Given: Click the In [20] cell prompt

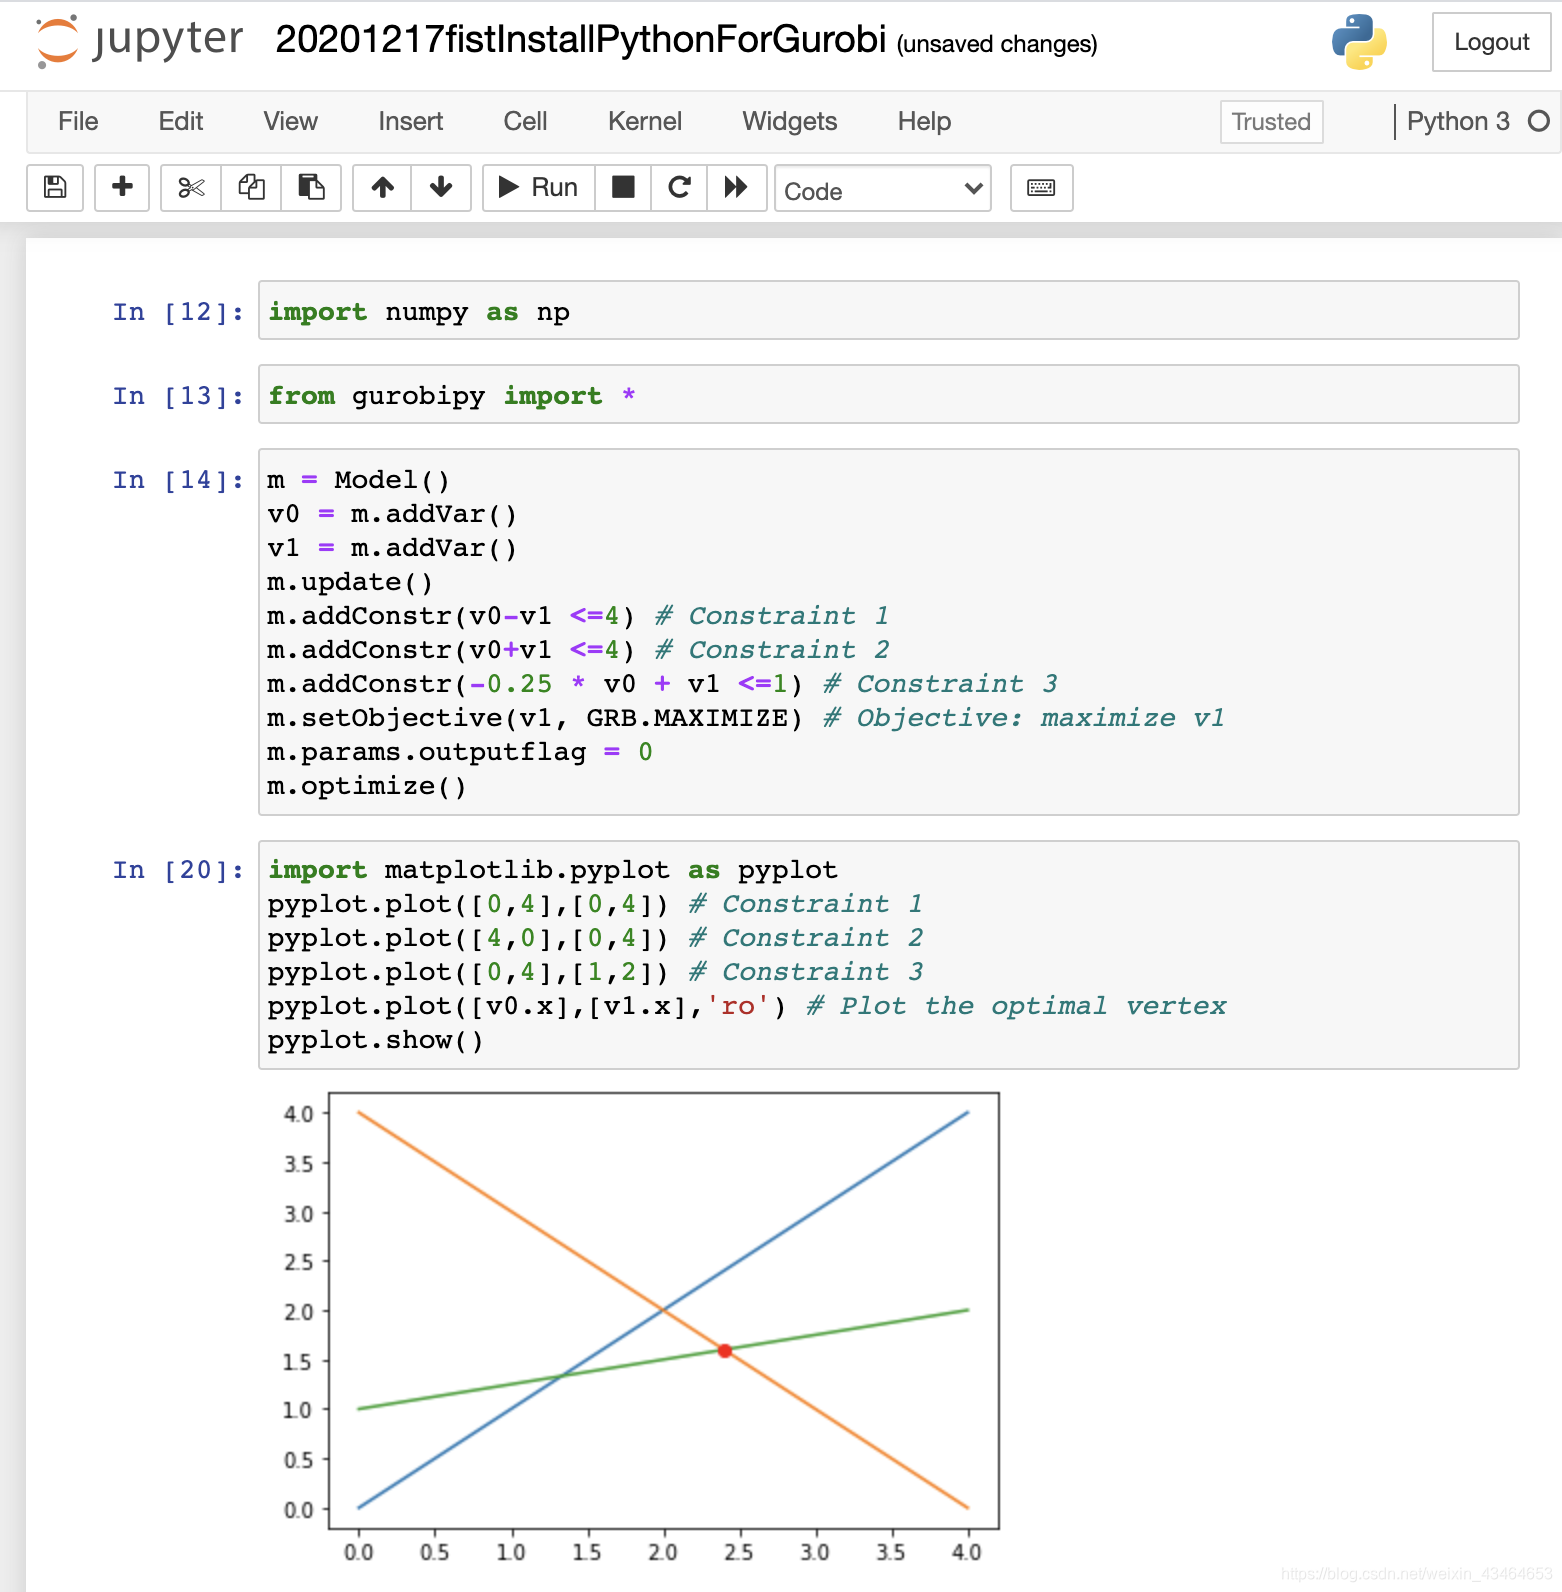Looking at the screenshot, I should pos(178,870).
